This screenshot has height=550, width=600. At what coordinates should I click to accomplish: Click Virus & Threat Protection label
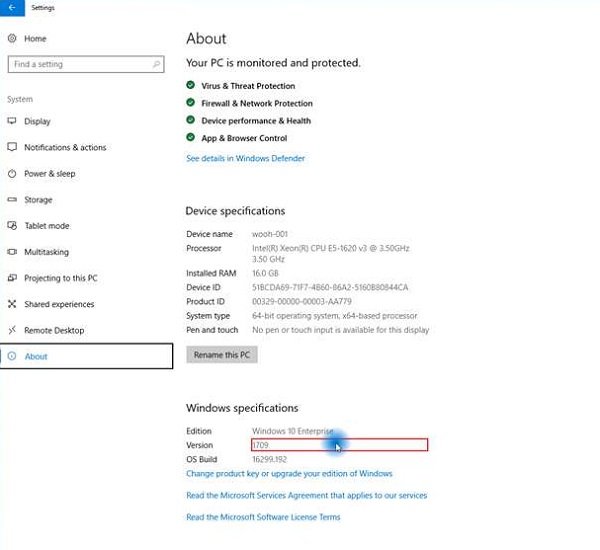pyautogui.click(x=248, y=86)
